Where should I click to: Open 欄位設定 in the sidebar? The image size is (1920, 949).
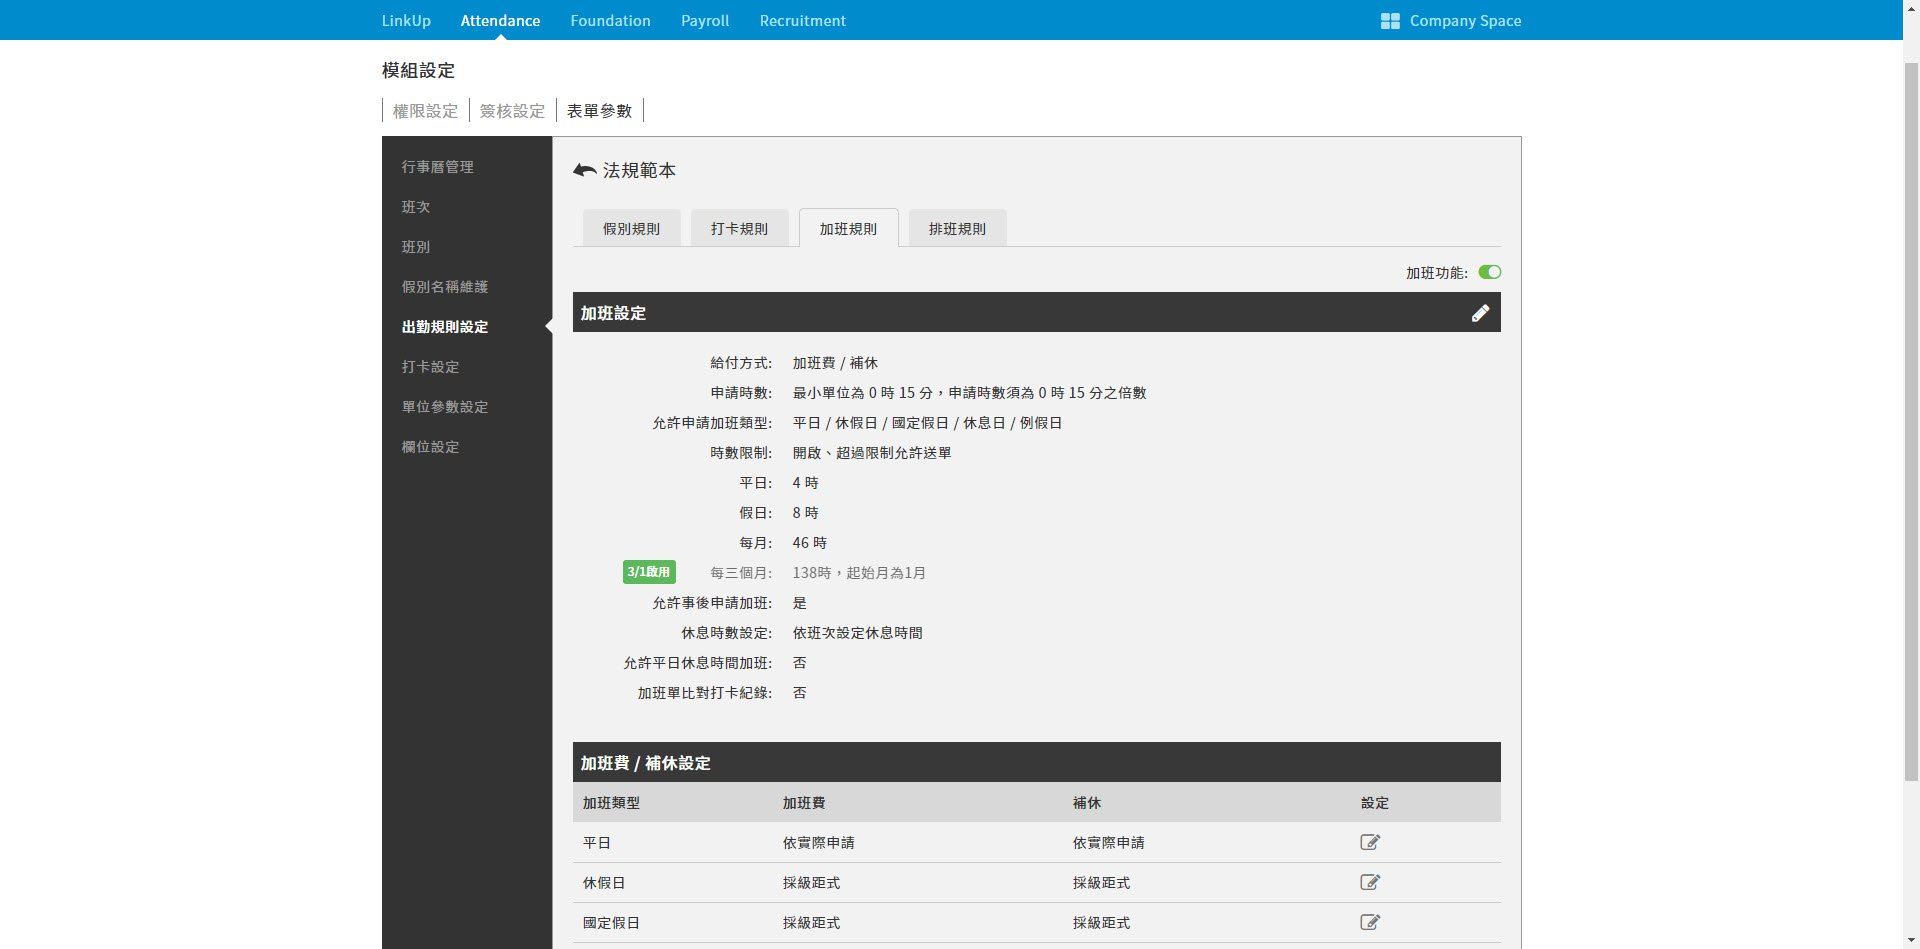click(430, 447)
